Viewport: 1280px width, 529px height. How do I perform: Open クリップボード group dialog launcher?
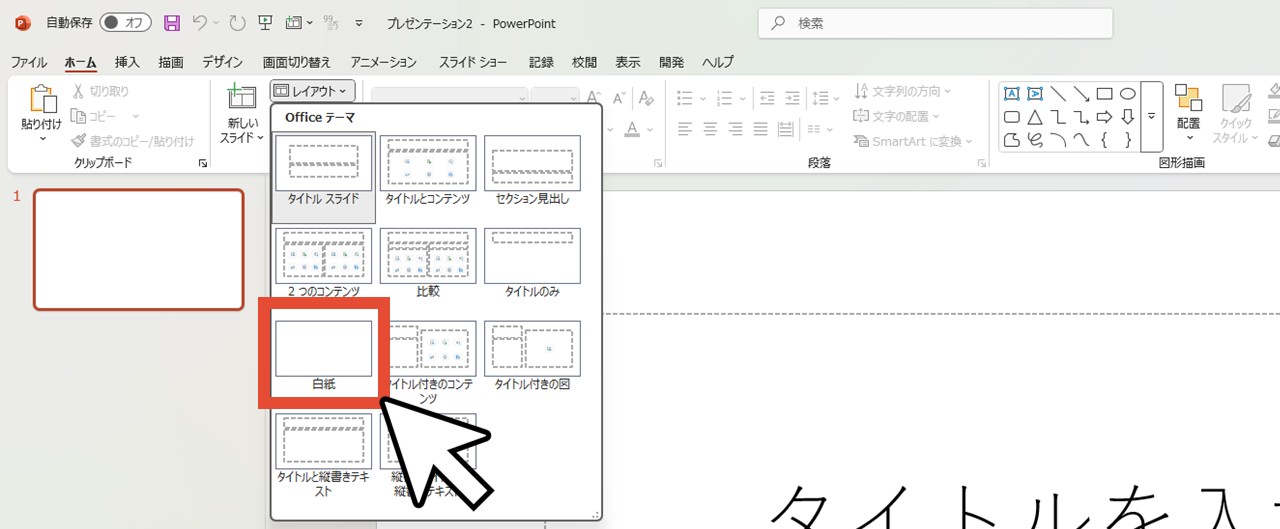pyautogui.click(x=203, y=163)
